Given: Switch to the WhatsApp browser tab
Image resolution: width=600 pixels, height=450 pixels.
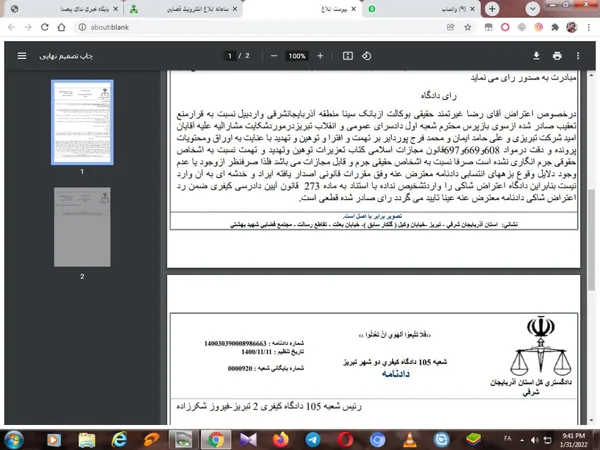Looking at the screenshot, I should click(x=421, y=9).
